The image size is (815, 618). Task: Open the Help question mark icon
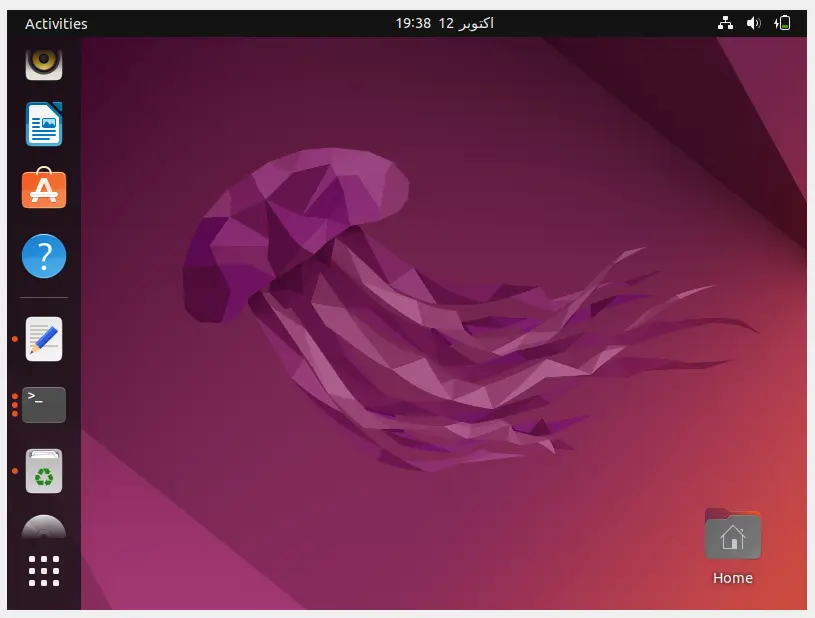(44, 256)
